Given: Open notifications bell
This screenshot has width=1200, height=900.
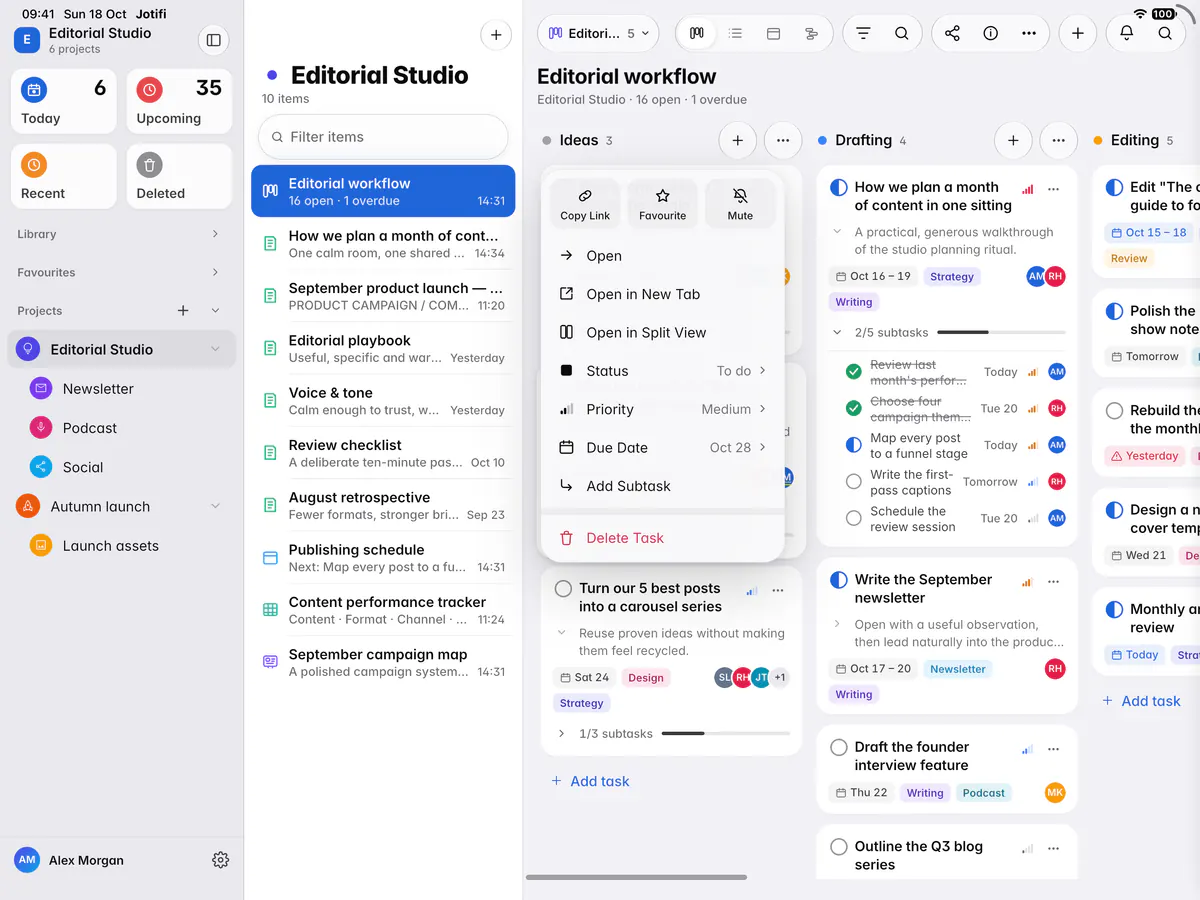Looking at the screenshot, I should [x=1127, y=33].
